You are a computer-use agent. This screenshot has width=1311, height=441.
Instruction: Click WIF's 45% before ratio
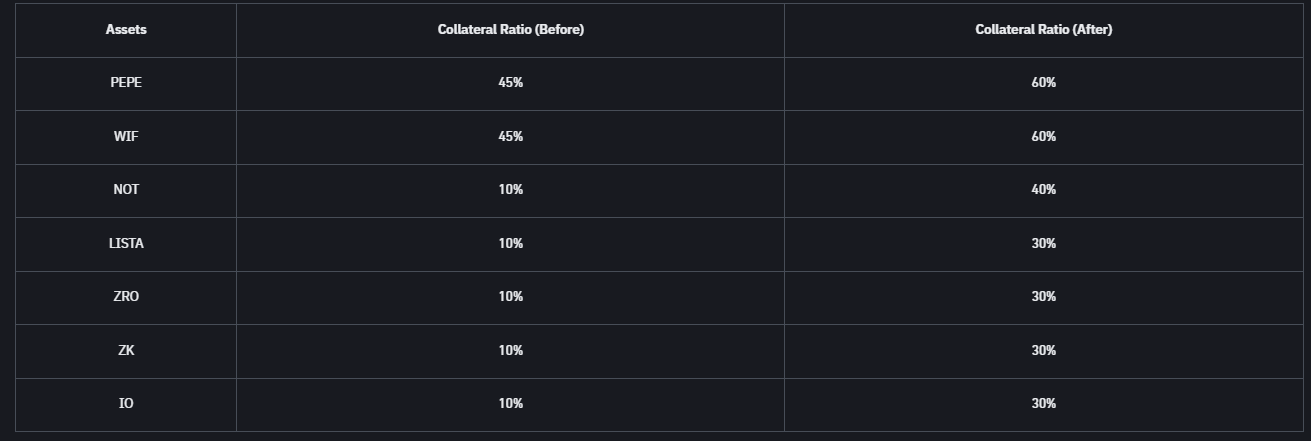[510, 136]
